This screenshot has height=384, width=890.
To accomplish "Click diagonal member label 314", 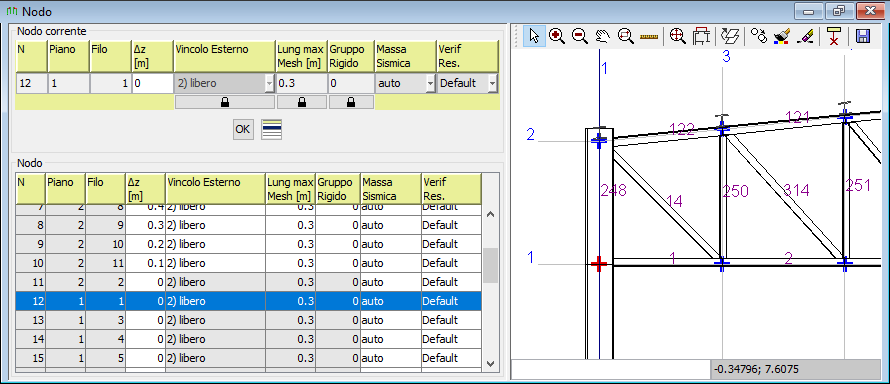I will click(796, 191).
